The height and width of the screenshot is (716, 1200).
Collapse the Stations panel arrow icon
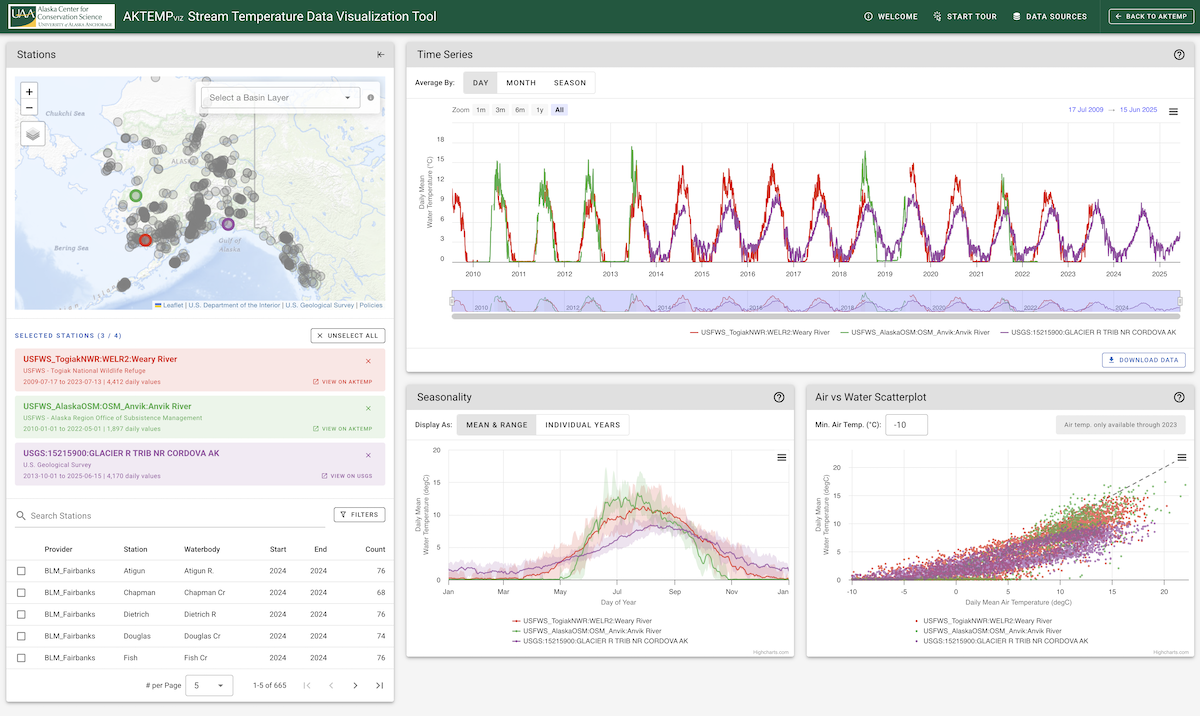(x=380, y=55)
